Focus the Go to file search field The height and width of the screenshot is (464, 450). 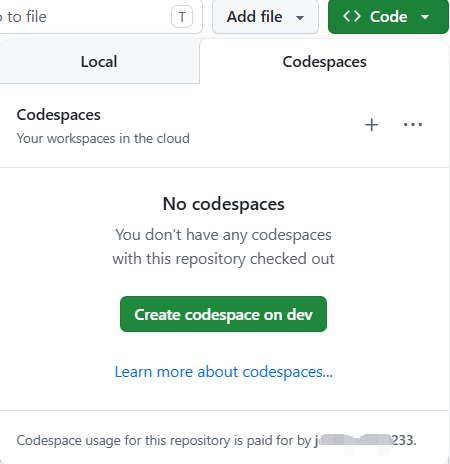100,17
